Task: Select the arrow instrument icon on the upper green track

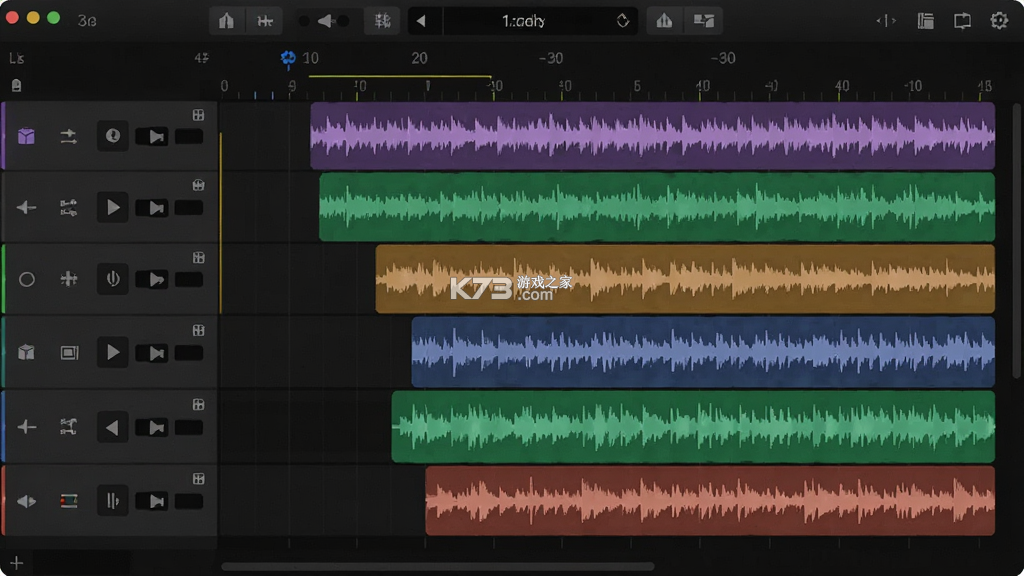Action: pos(26,208)
